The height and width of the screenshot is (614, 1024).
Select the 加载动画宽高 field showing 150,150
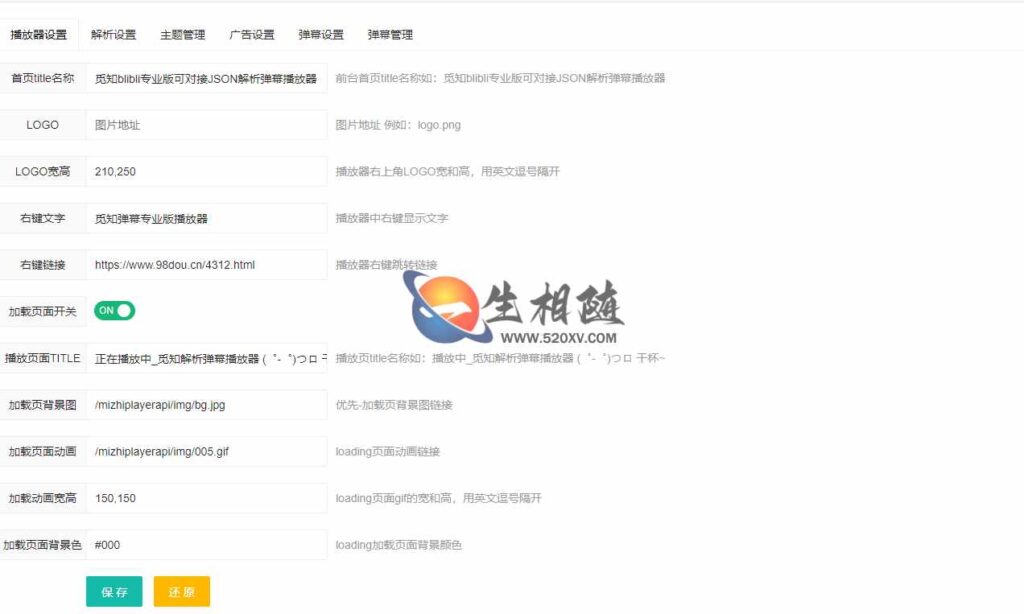click(x=205, y=498)
